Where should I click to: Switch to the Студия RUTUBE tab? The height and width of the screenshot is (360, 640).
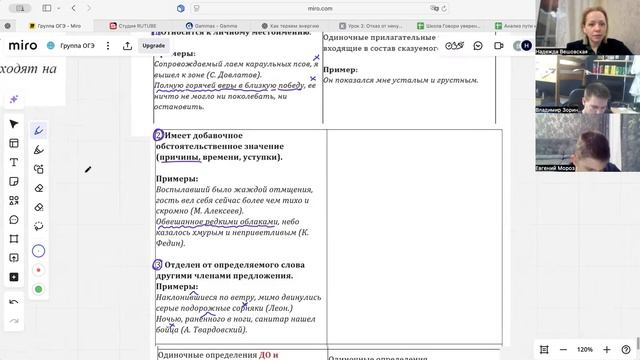133,26
